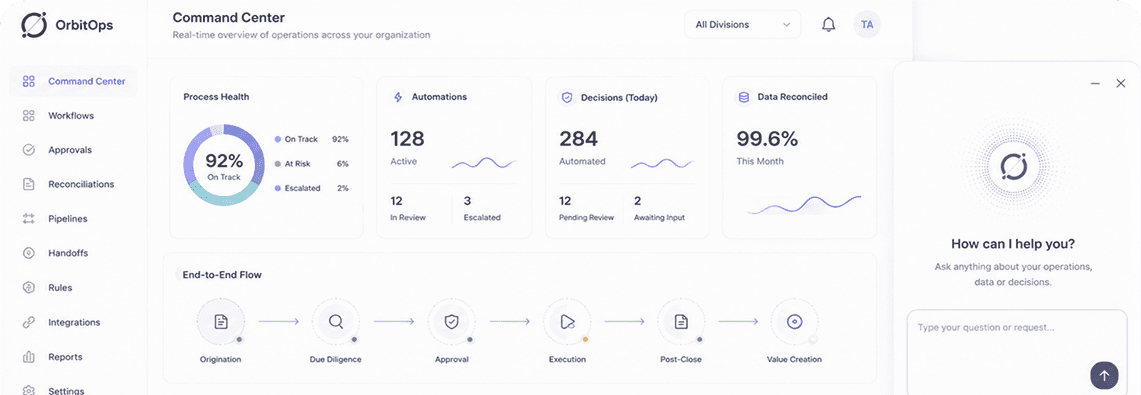
Task: Click the assistant orbit logo in chat panel
Action: [1013, 167]
